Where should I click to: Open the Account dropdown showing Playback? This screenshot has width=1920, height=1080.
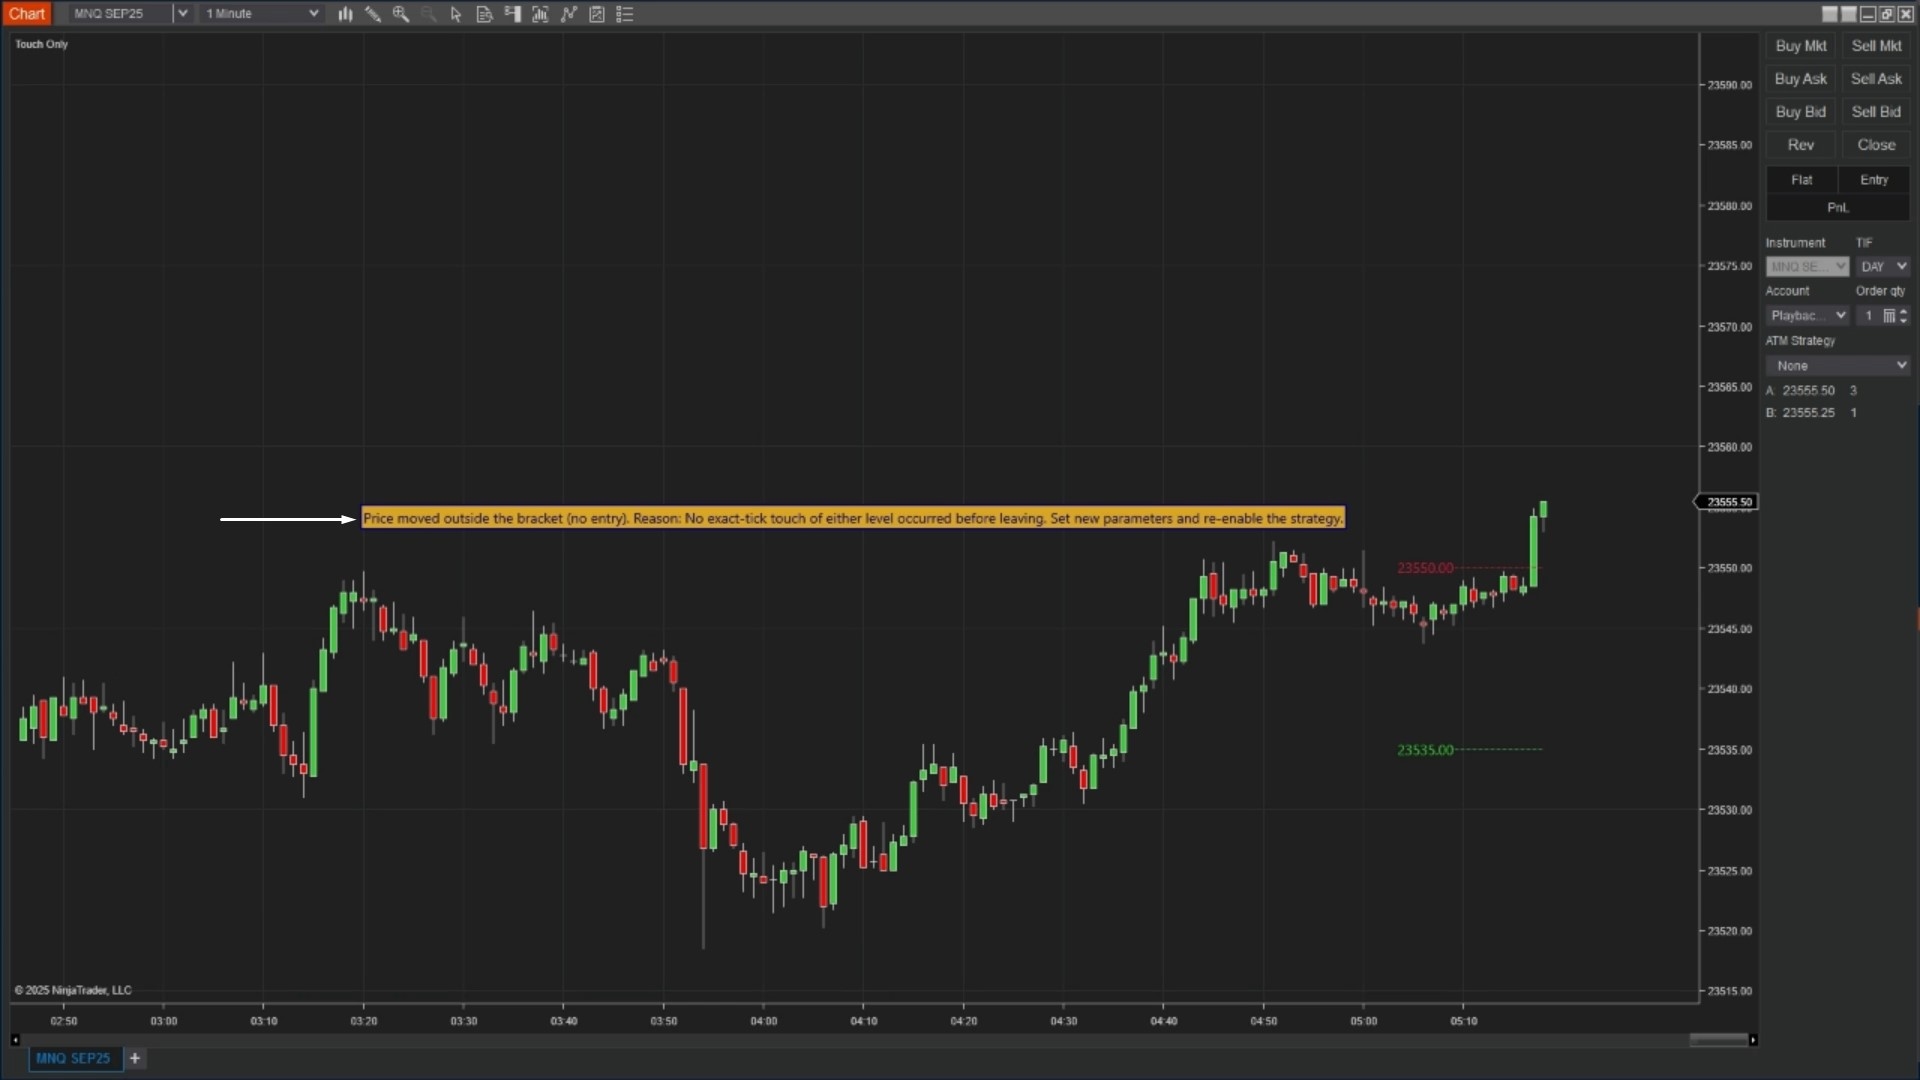point(1807,315)
